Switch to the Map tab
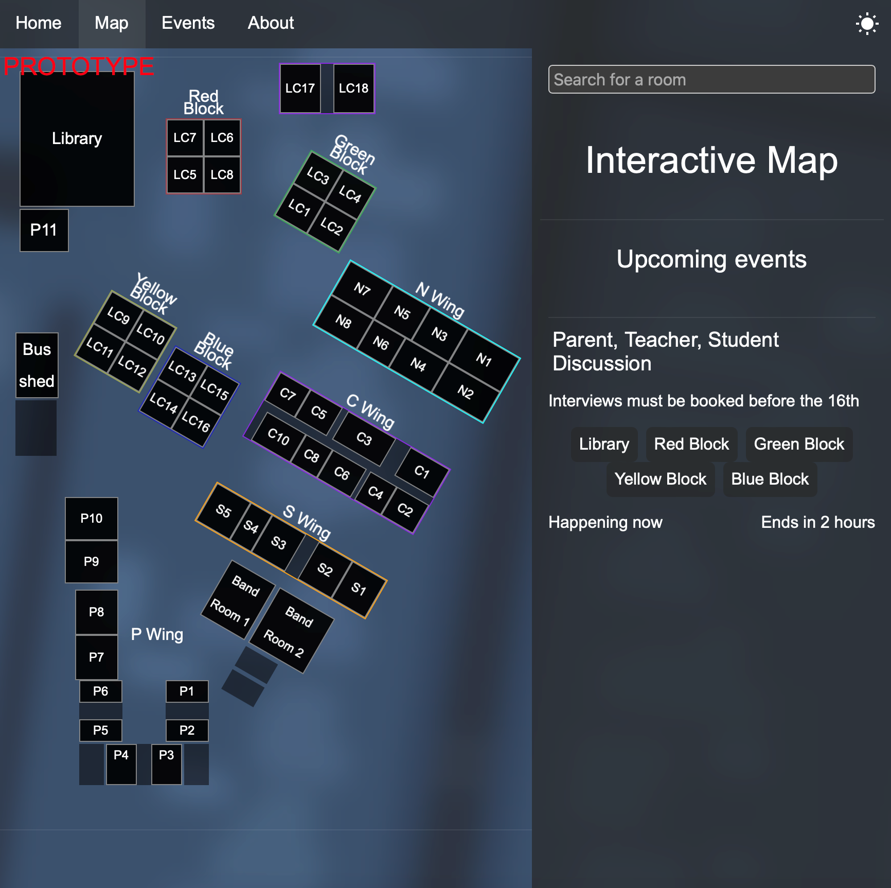Viewport: 891px width, 888px height. pyautogui.click(x=111, y=23)
